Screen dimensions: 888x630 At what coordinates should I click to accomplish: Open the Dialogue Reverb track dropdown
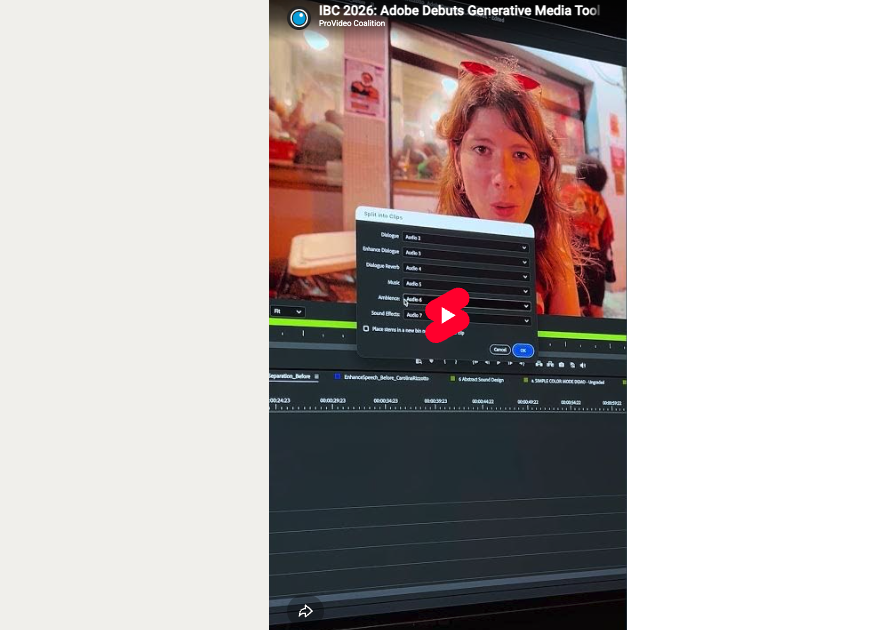click(467, 271)
